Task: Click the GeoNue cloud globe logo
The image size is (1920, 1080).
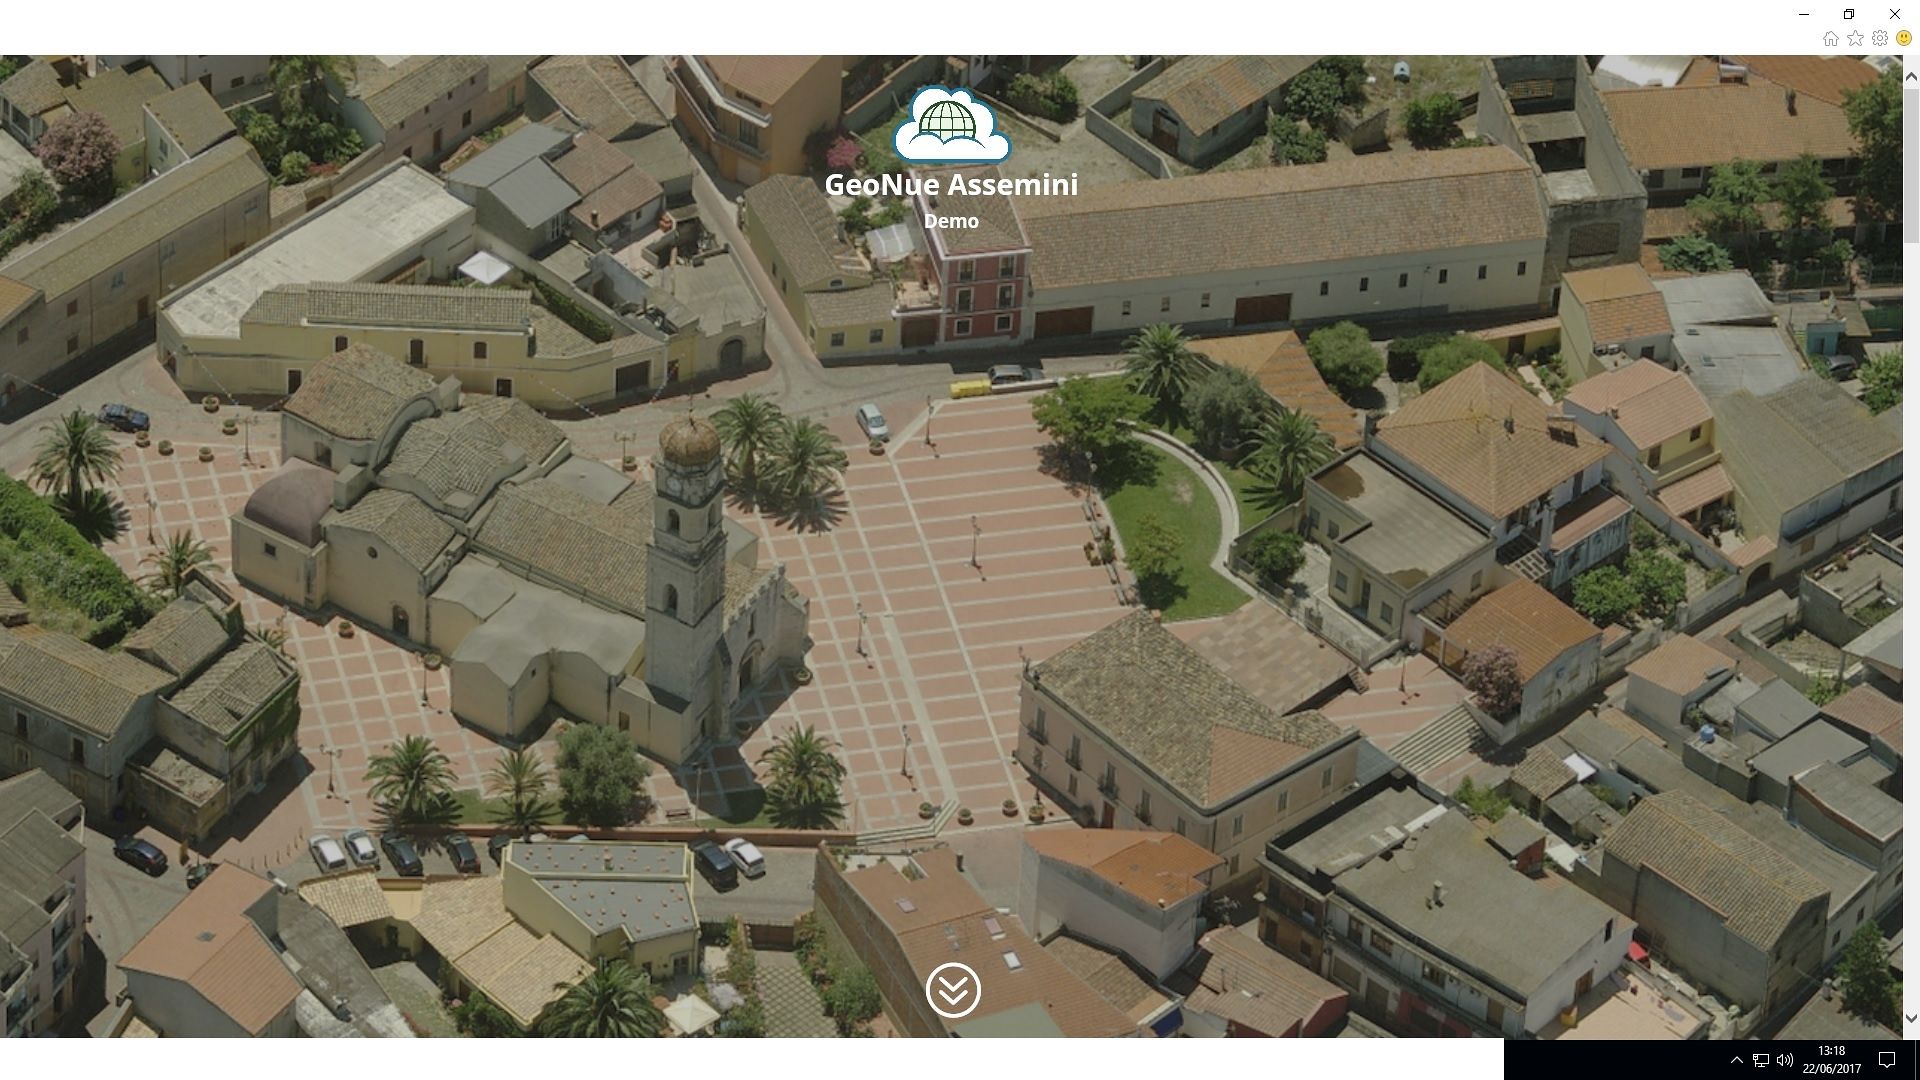Action: (x=951, y=125)
